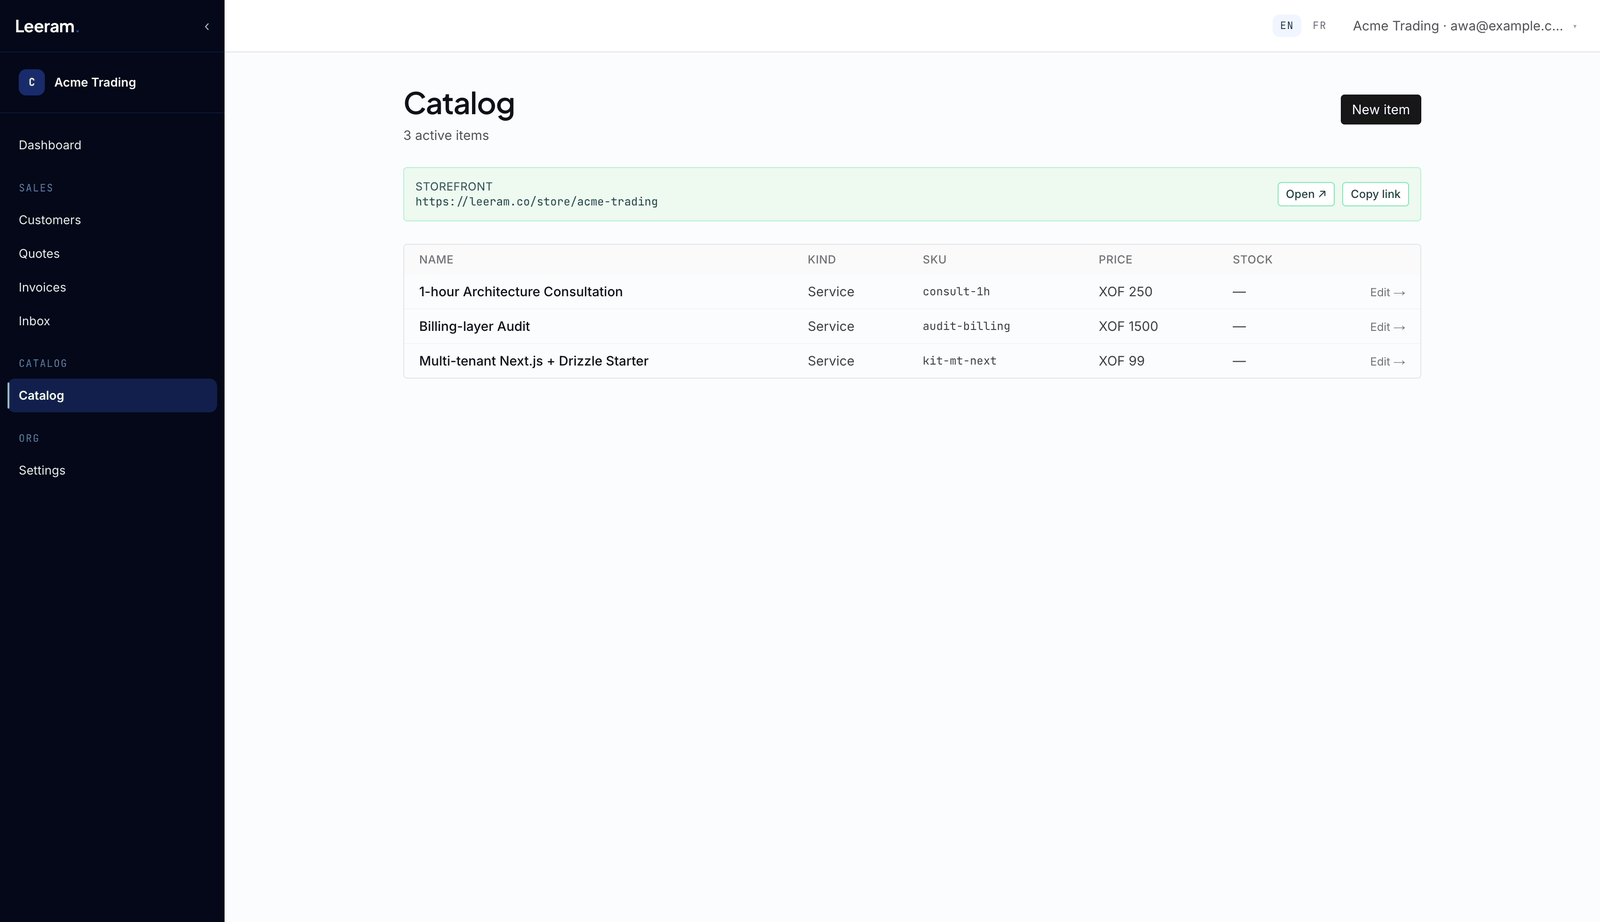The image size is (1600, 922).
Task: Select Multi-tenant Next.js + Drizzle Starter name
Action: point(534,361)
